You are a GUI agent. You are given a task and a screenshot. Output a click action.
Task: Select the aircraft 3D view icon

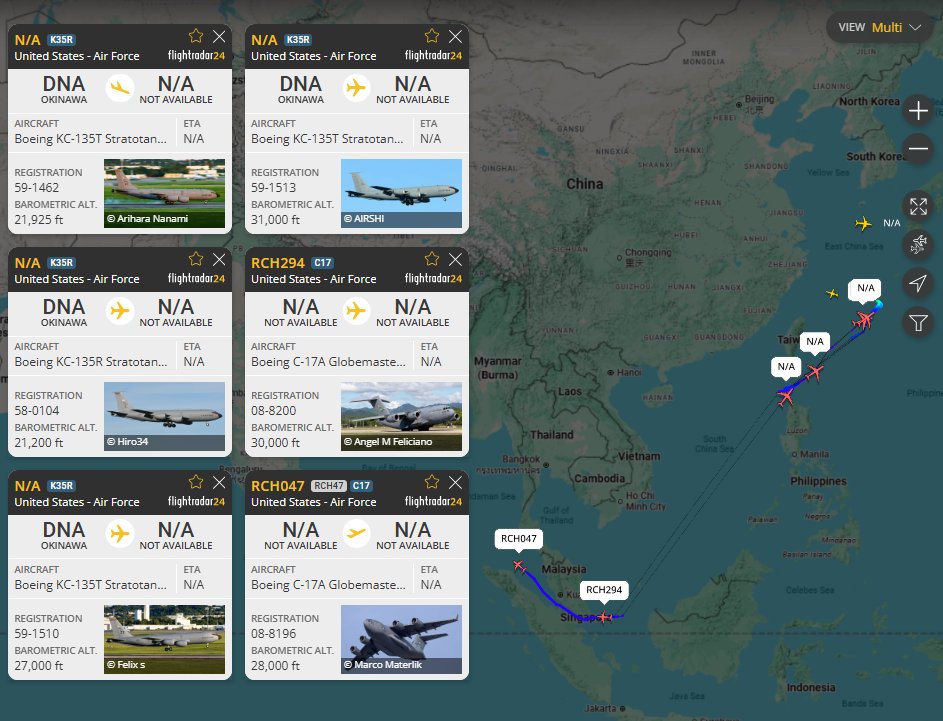pyautogui.click(x=918, y=245)
